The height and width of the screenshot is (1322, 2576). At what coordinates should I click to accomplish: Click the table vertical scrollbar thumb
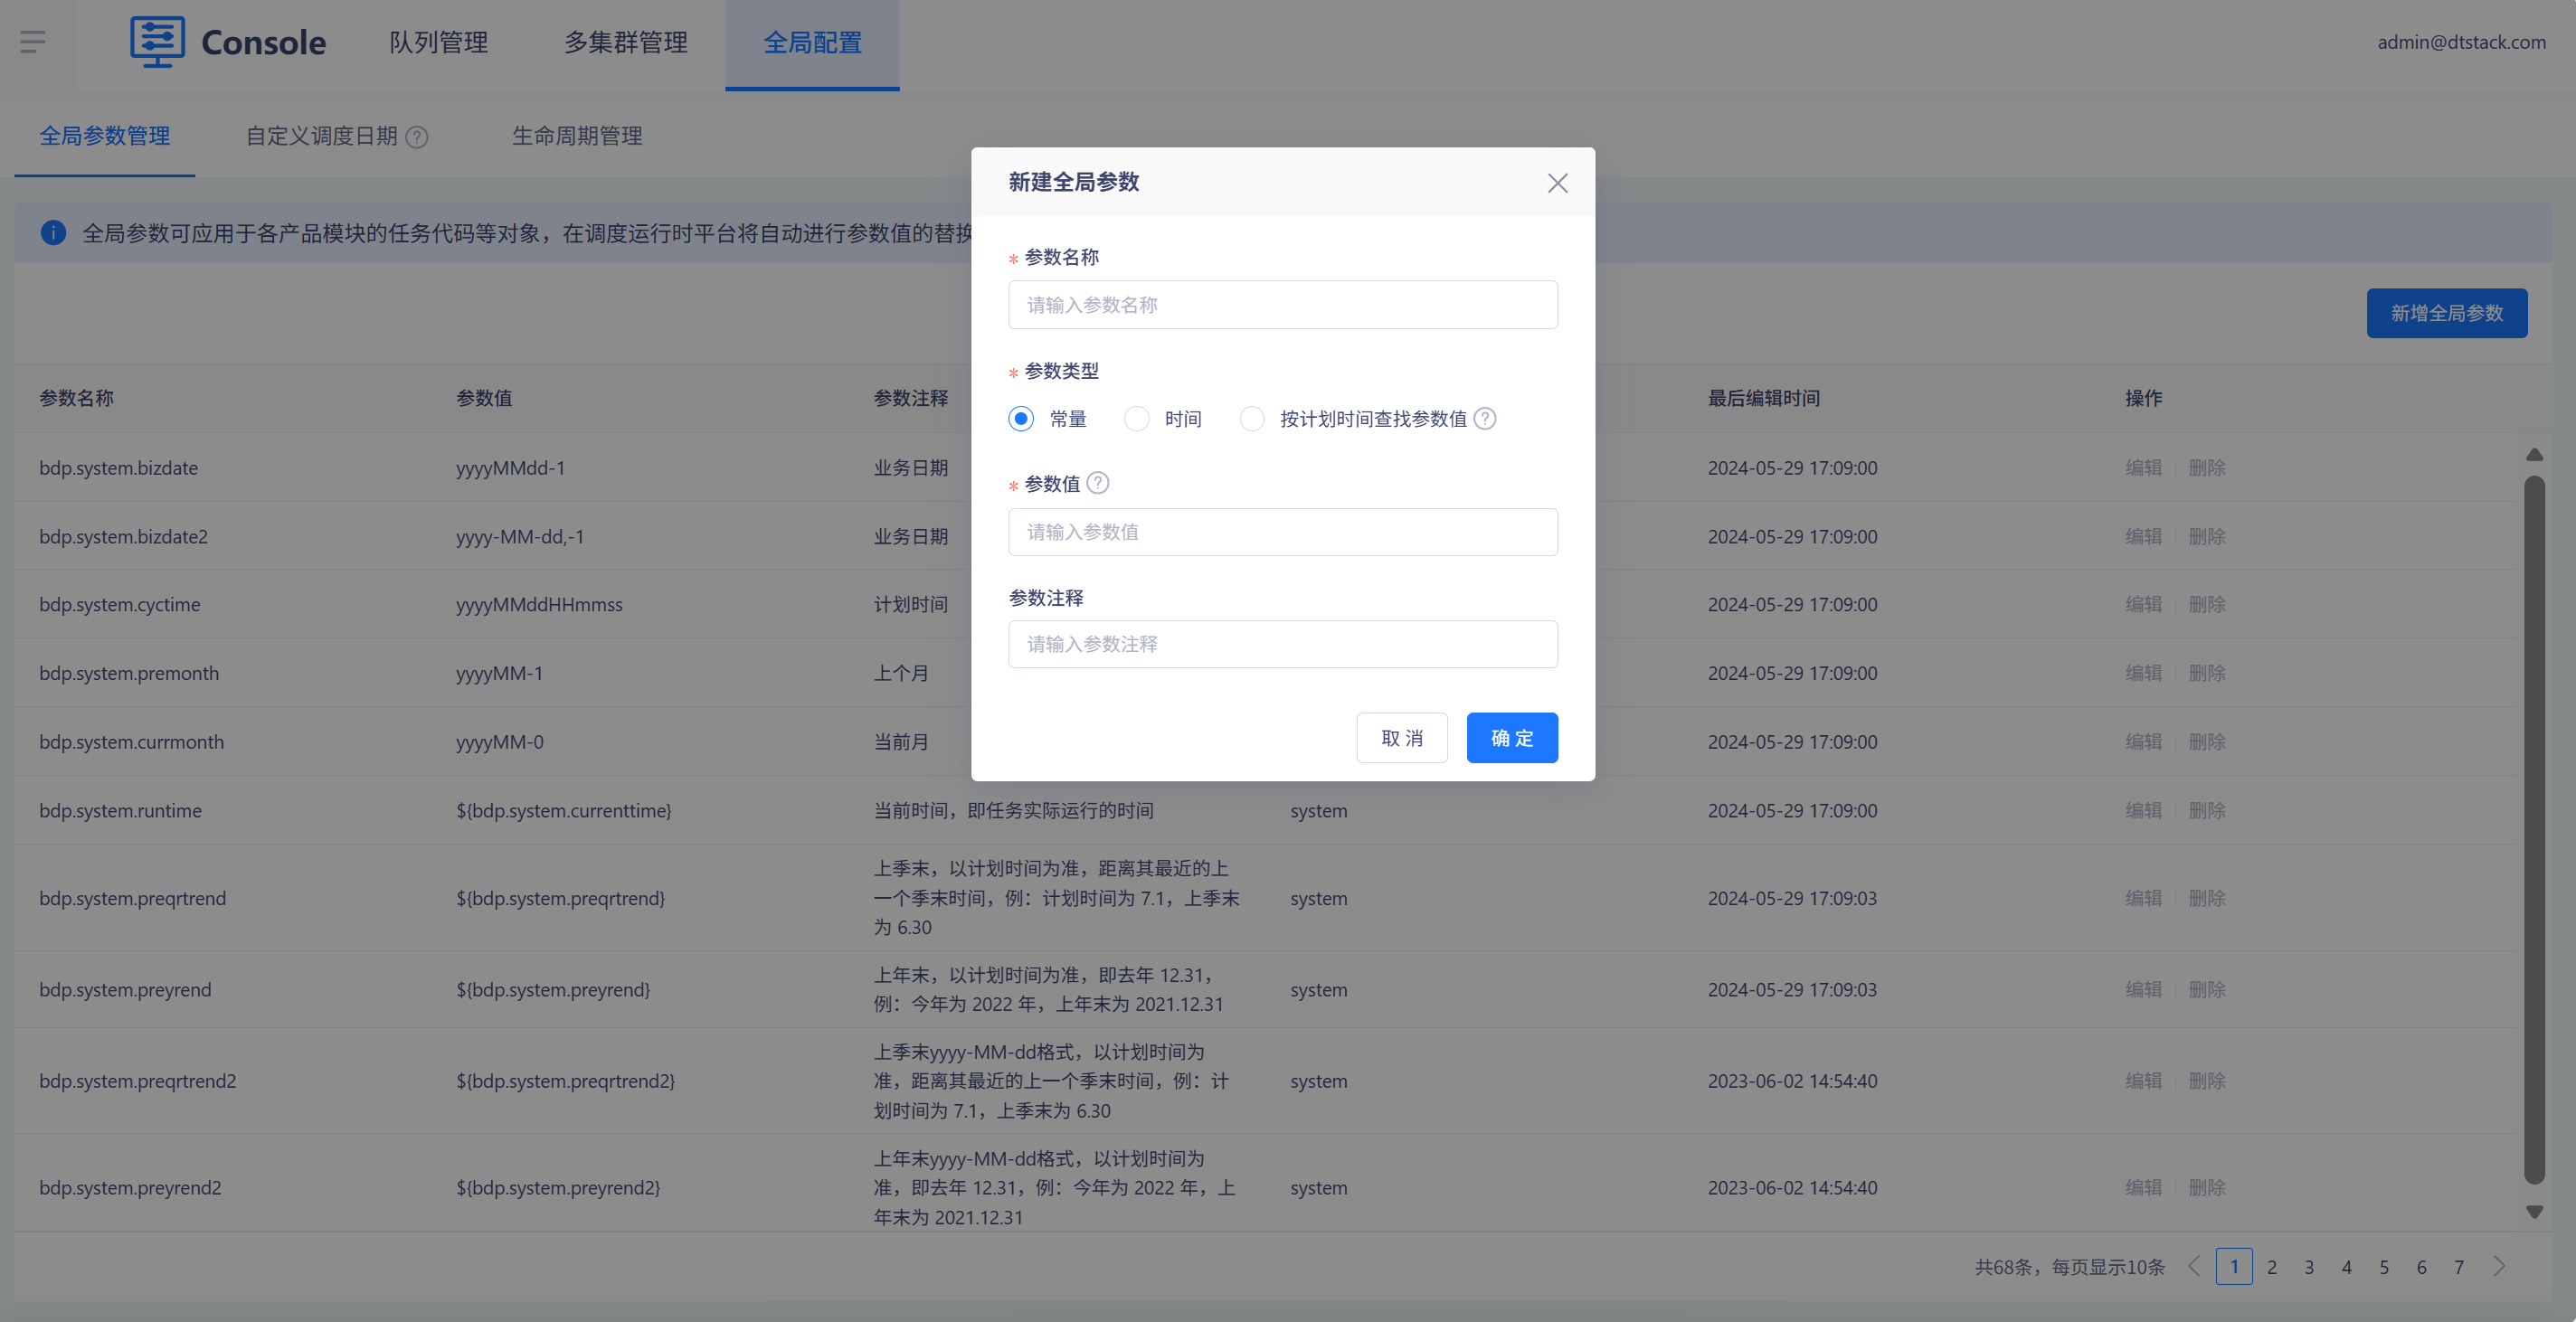coord(2534,830)
